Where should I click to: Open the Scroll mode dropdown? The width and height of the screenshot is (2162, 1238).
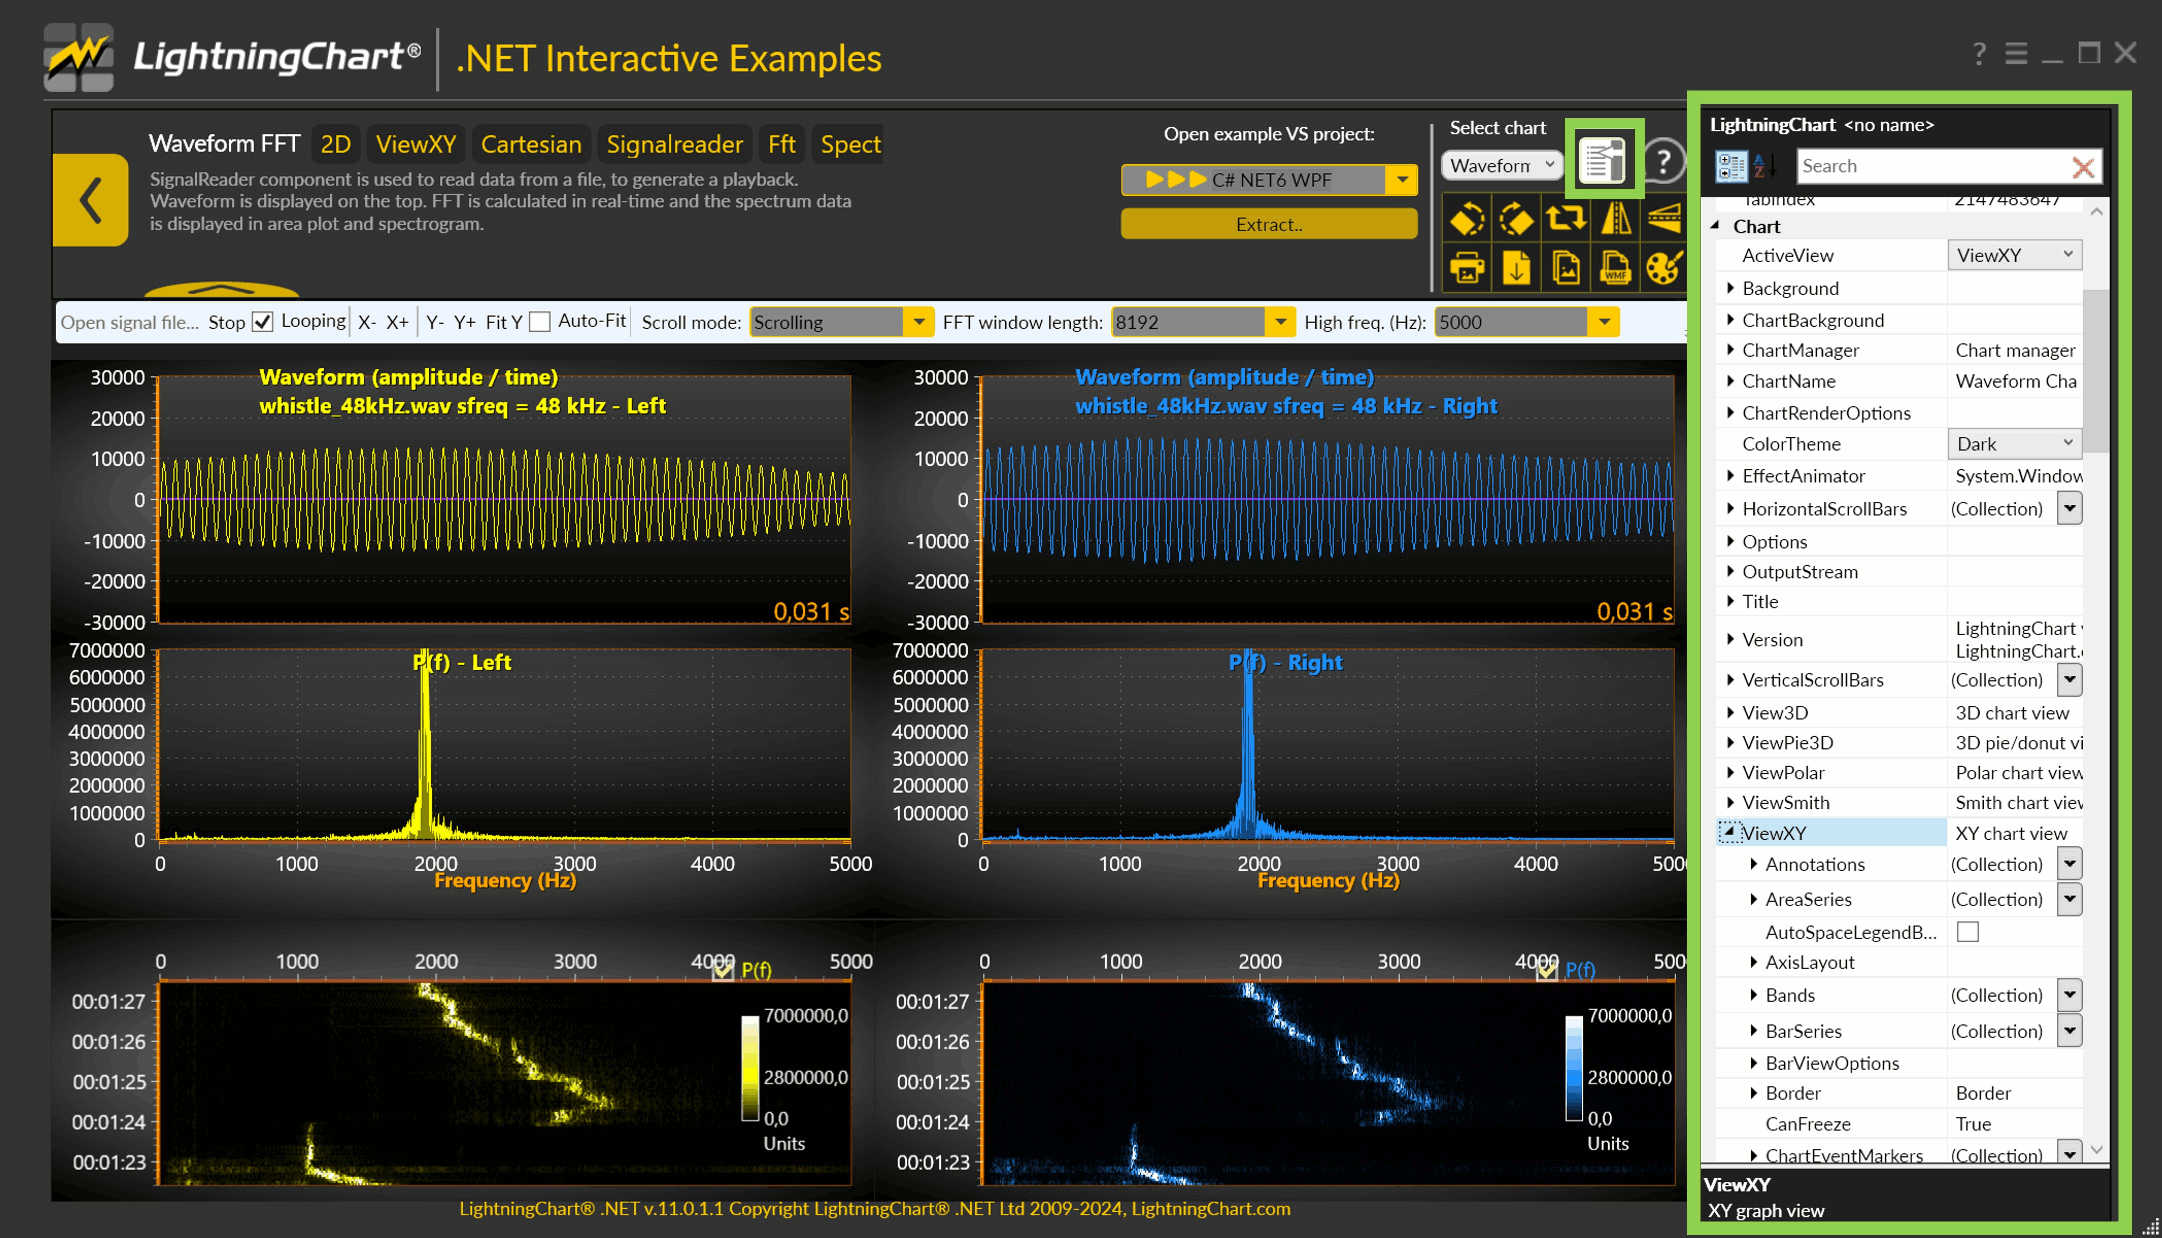pyautogui.click(x=841, y=322)
